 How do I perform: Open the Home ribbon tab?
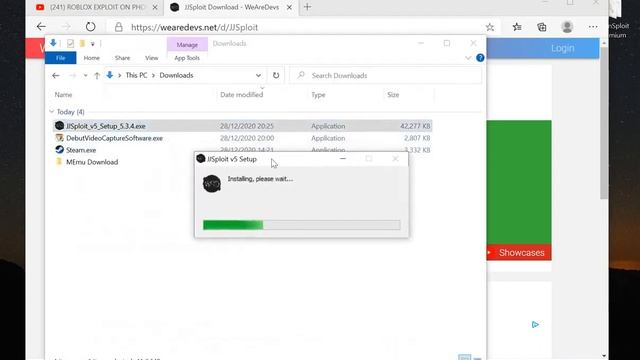pos(91,58)
